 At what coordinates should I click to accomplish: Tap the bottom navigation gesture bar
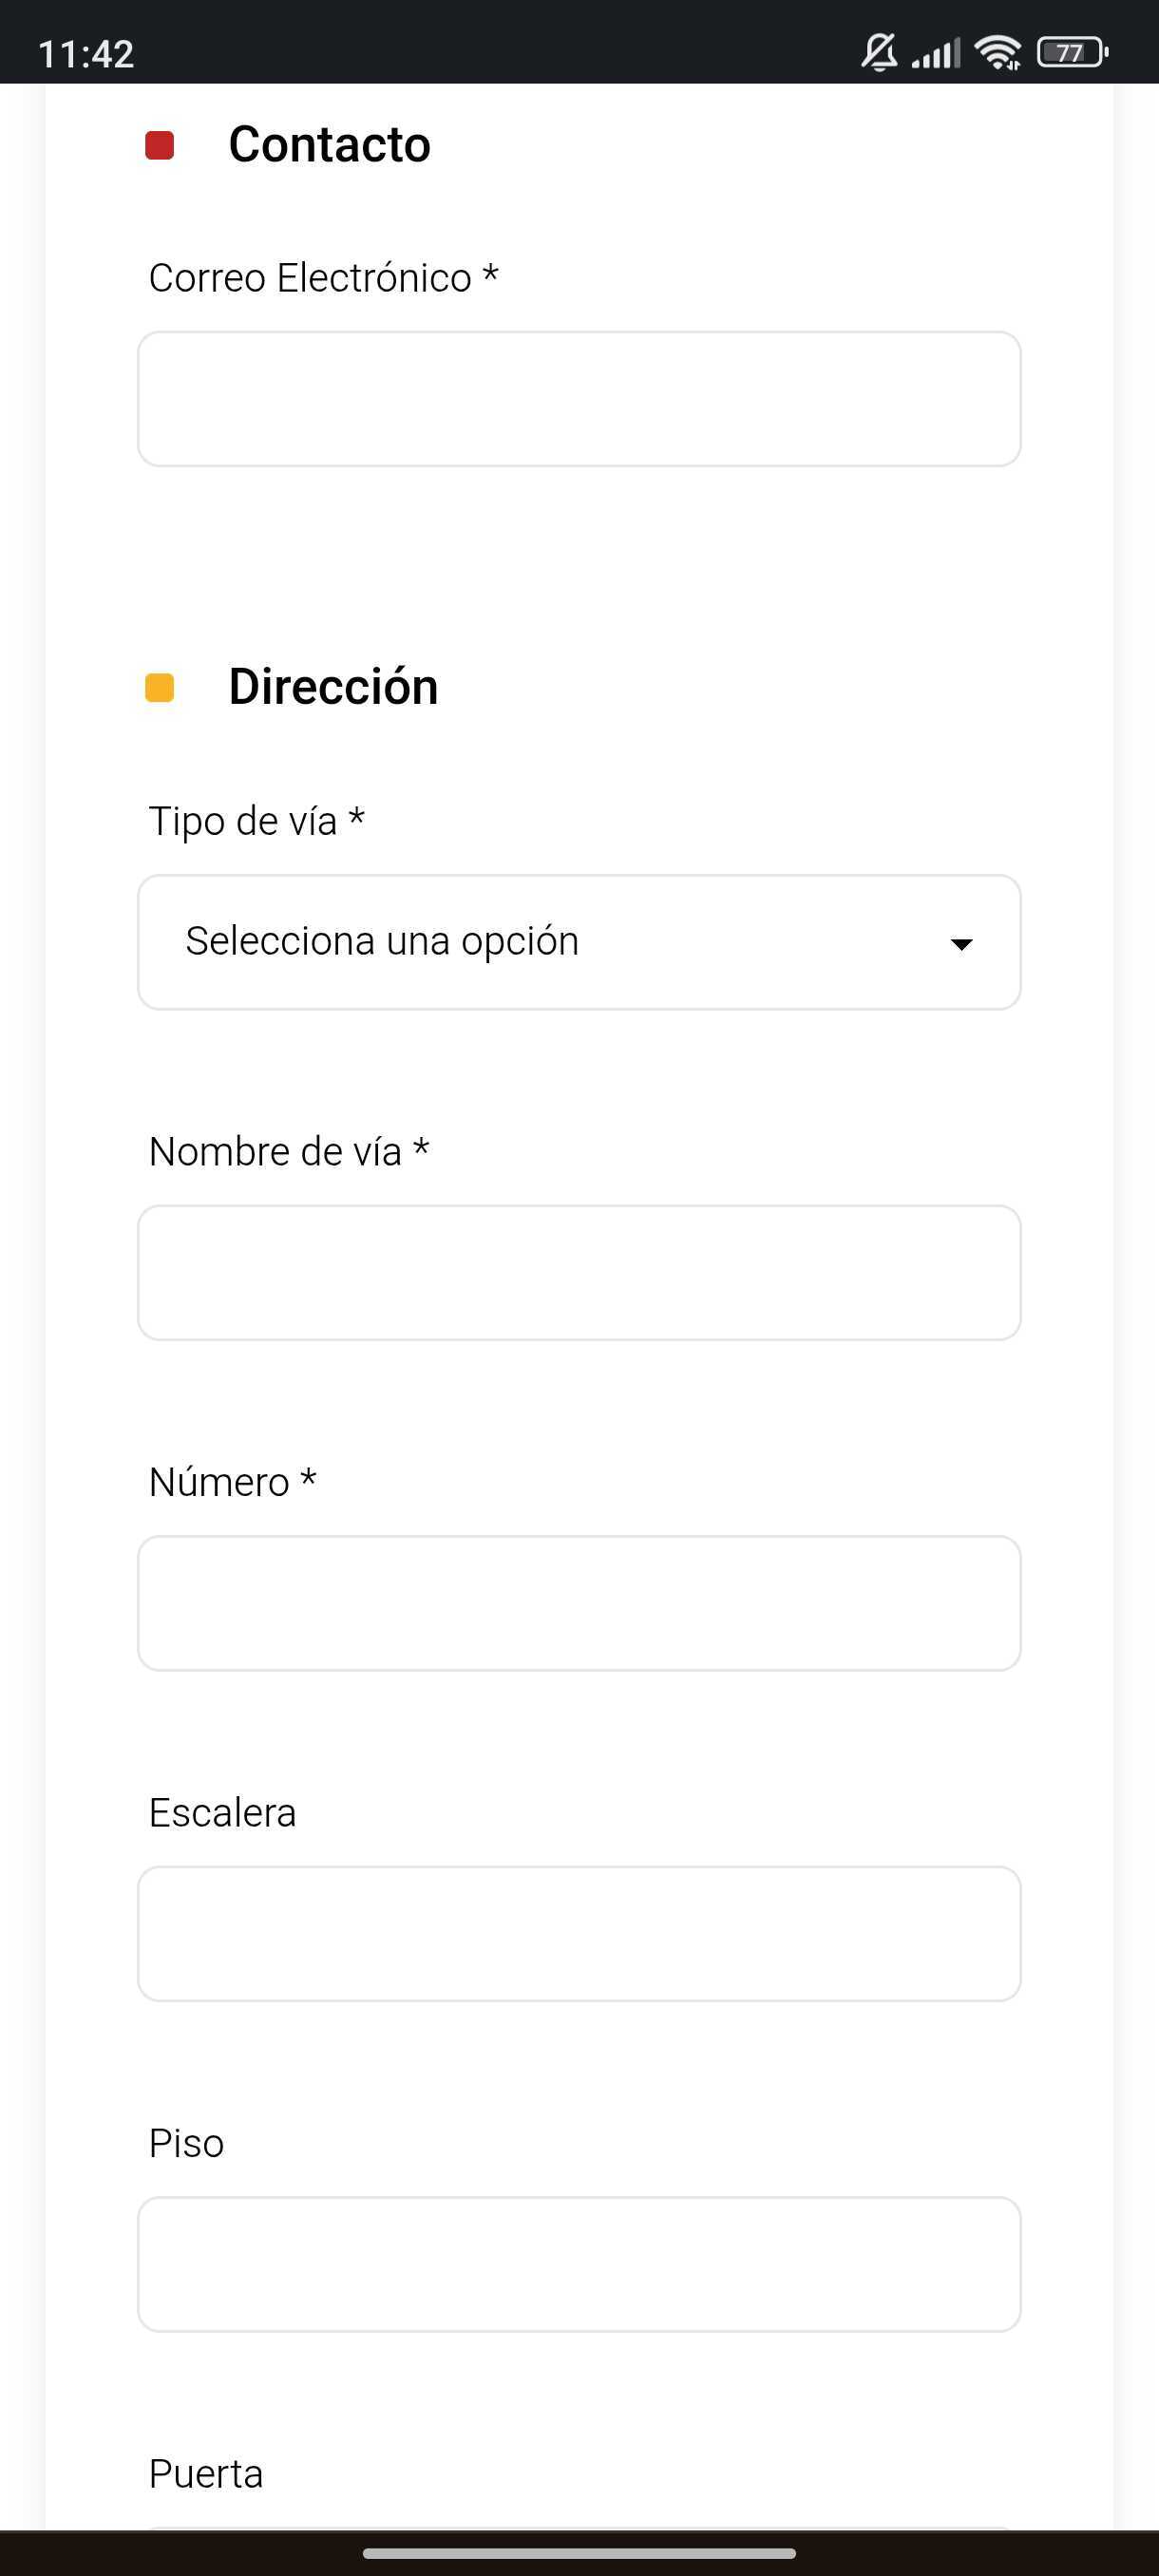(579, 2553)
